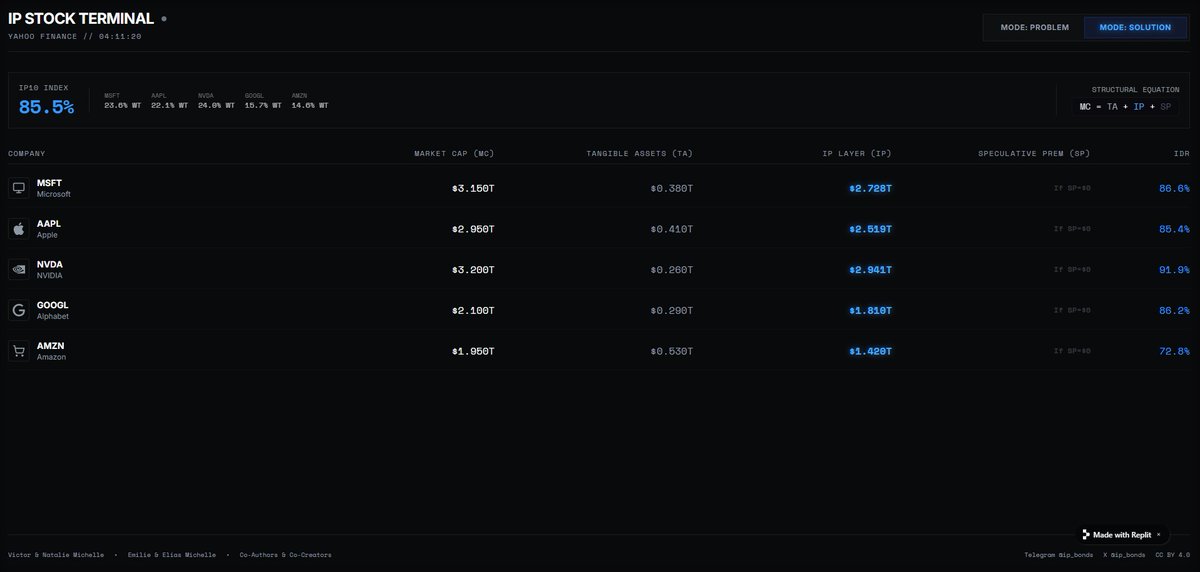Click tangible assets value $0.530T

click(x=672, y=351)
